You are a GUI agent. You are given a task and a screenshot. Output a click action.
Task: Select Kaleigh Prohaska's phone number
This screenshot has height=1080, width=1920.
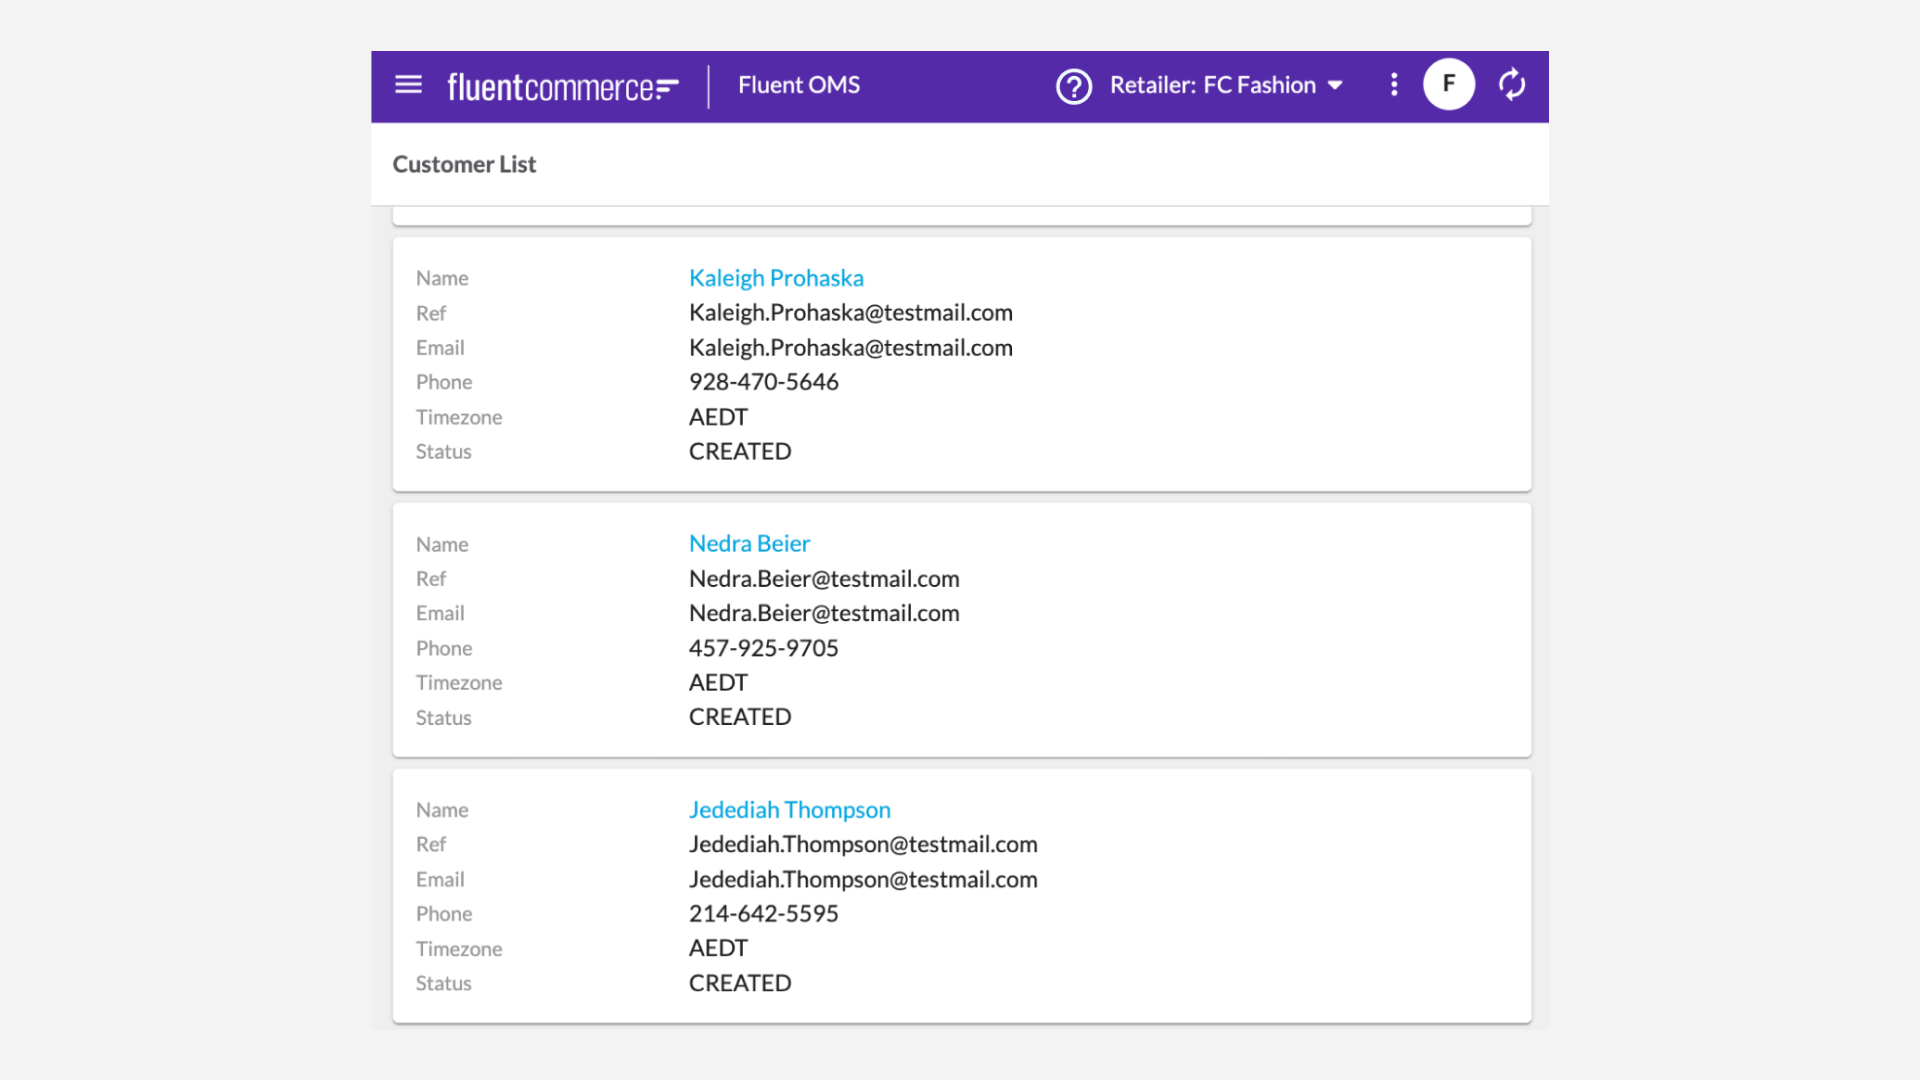click(763, 382)
